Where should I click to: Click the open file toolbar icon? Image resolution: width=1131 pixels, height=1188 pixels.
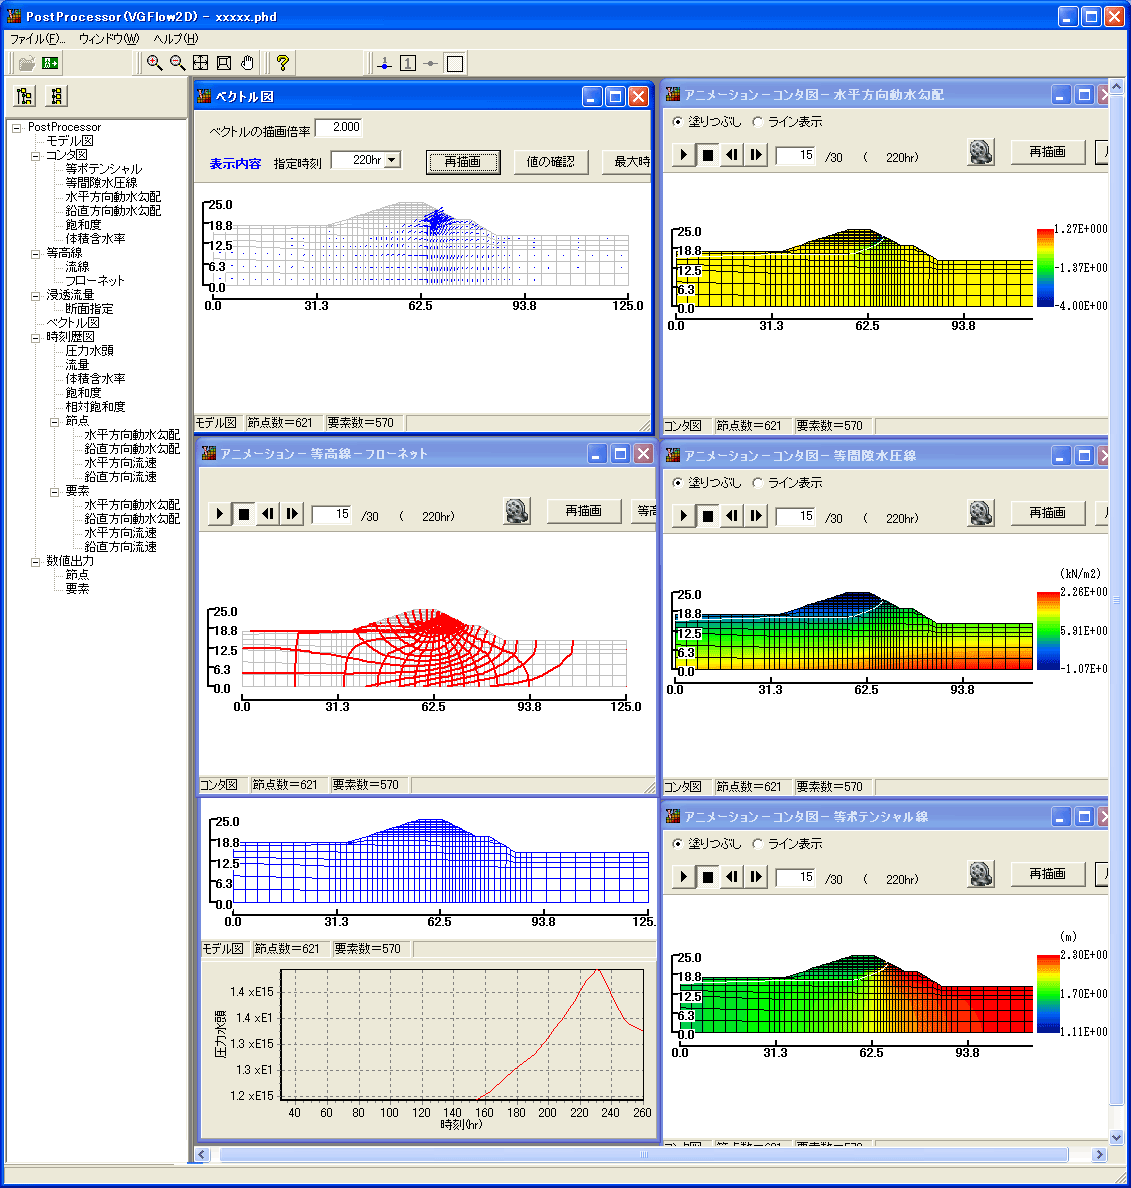click(x=27, y=63)
